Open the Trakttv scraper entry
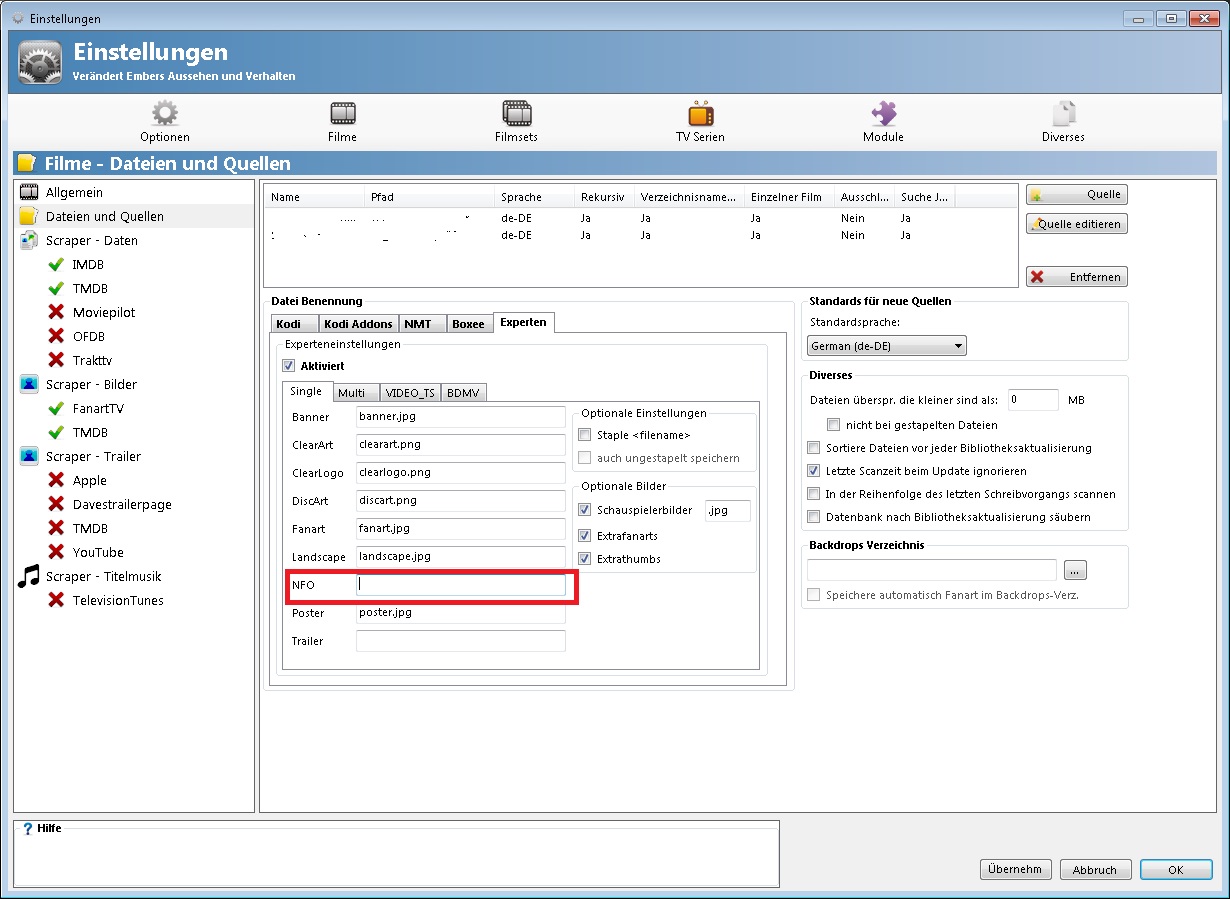 tap(92, 360)
